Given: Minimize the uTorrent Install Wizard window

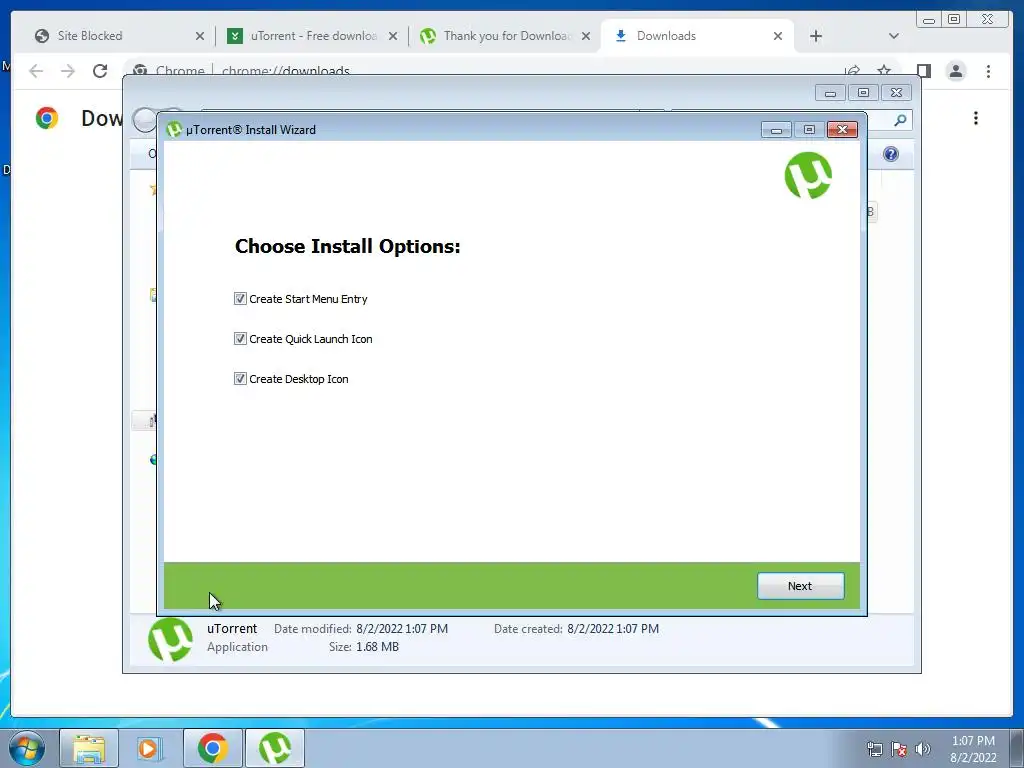Looking at the screenshot, I should [776, 130].
